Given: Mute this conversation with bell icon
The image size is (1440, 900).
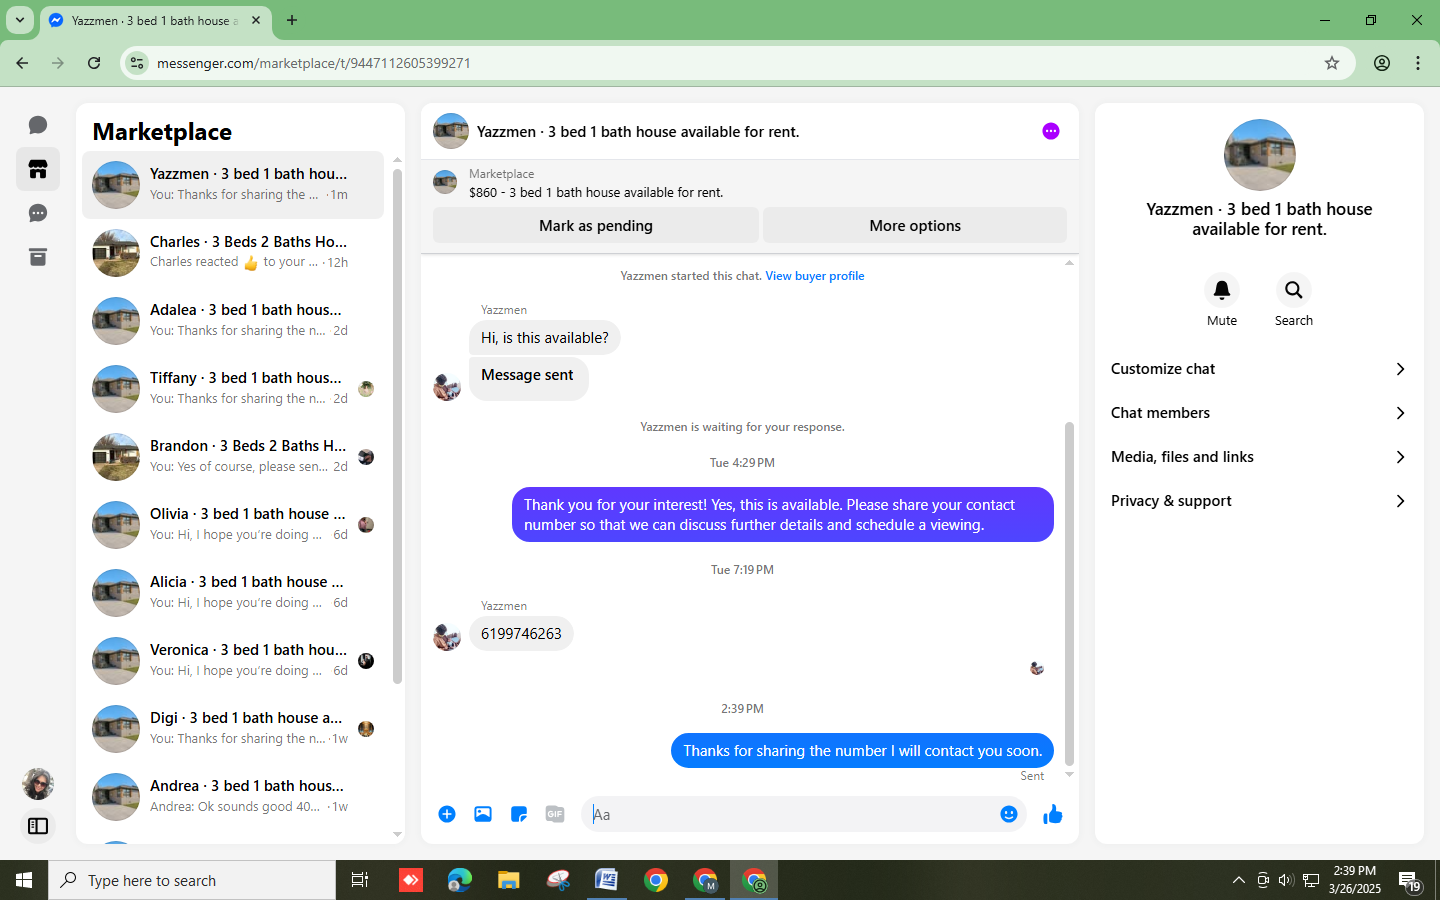Looking at the screenshot, I should click(x=1222, y=290).
